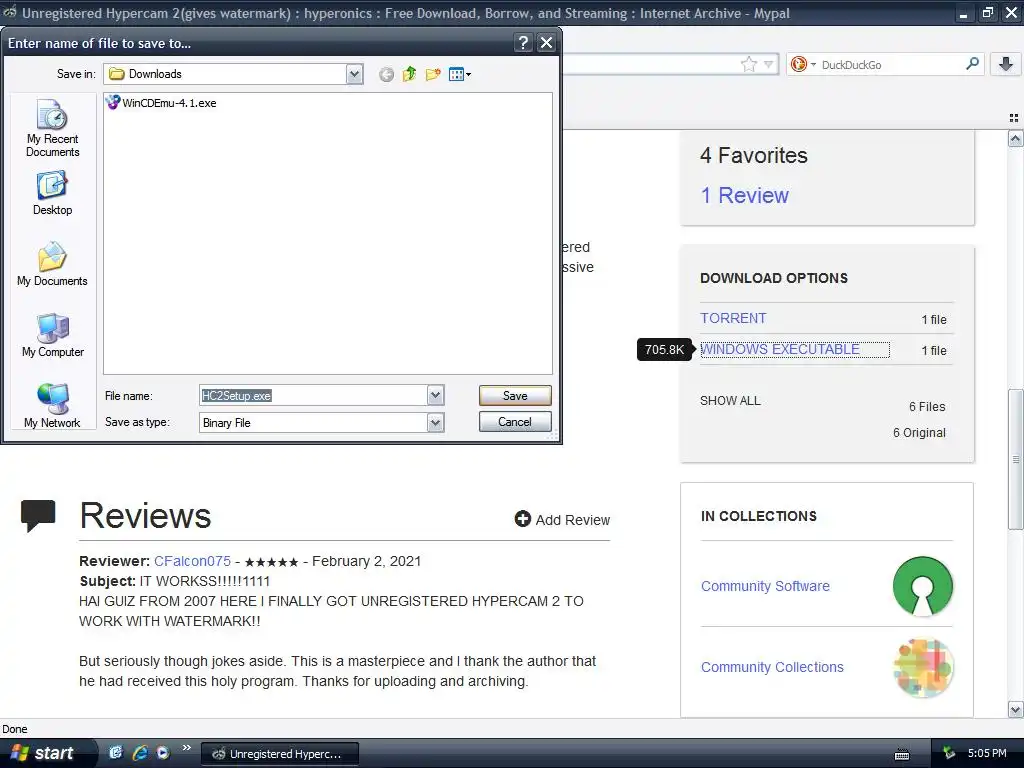Click the vertical scrollbar thumb

[1015, 459]
